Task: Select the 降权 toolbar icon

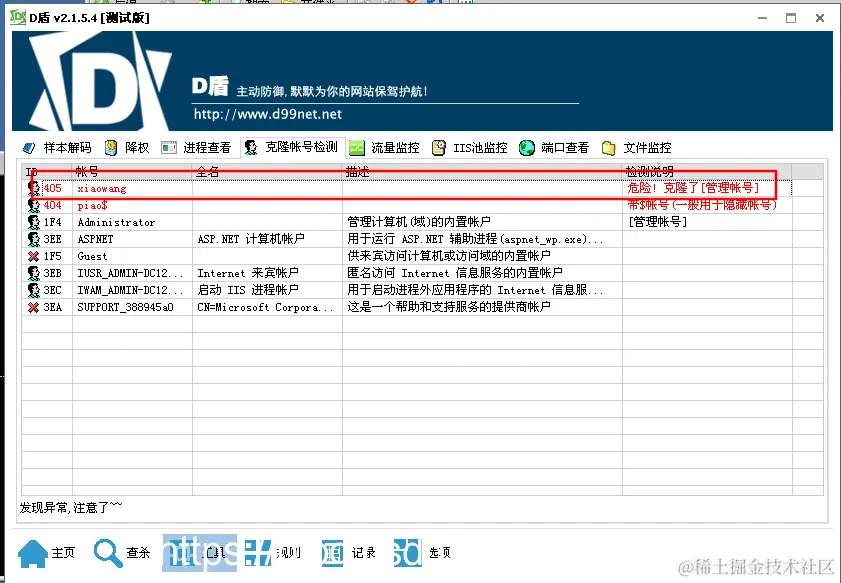Action: tap(125, 146)
